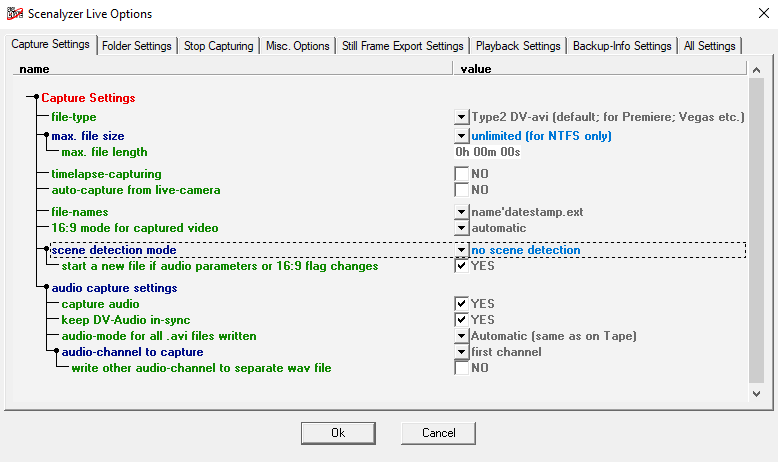Open the audio-channel to capture dropdown
The height and width of the screenshot is (462, 778).
point(461,352)
